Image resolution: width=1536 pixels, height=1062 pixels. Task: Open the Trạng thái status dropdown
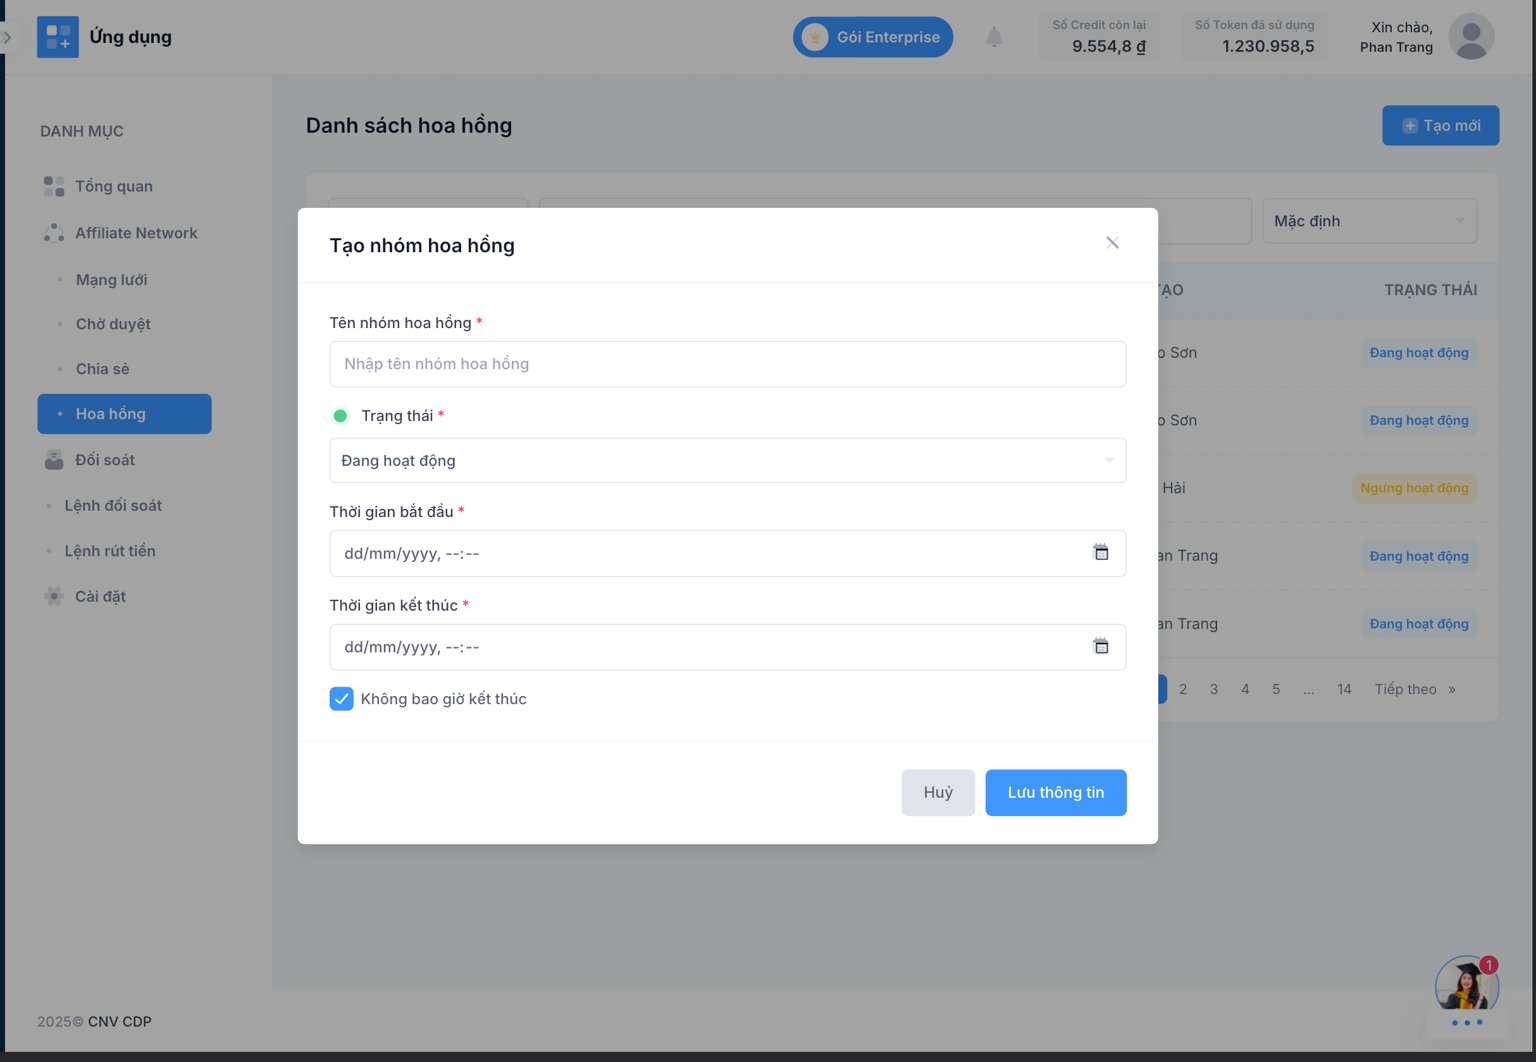pos(727,461)
